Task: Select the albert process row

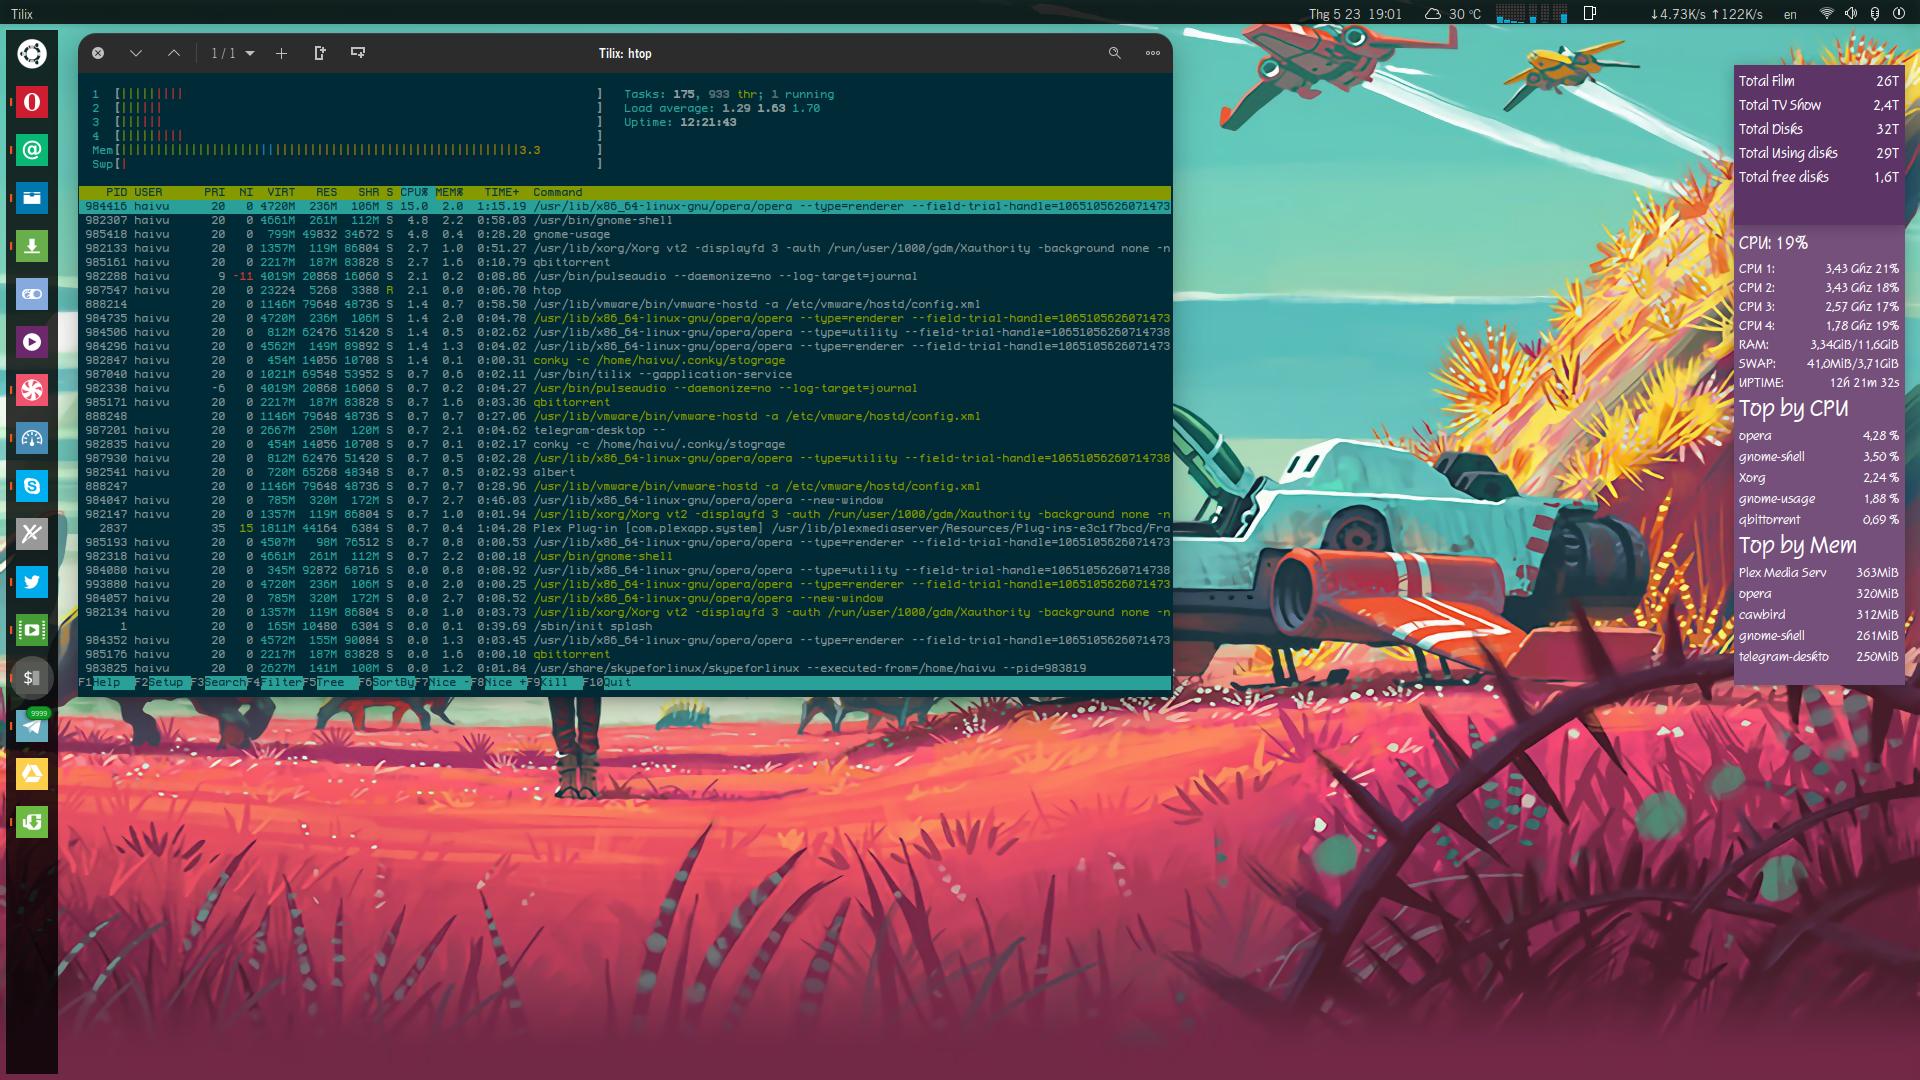Action: point(624,472)
